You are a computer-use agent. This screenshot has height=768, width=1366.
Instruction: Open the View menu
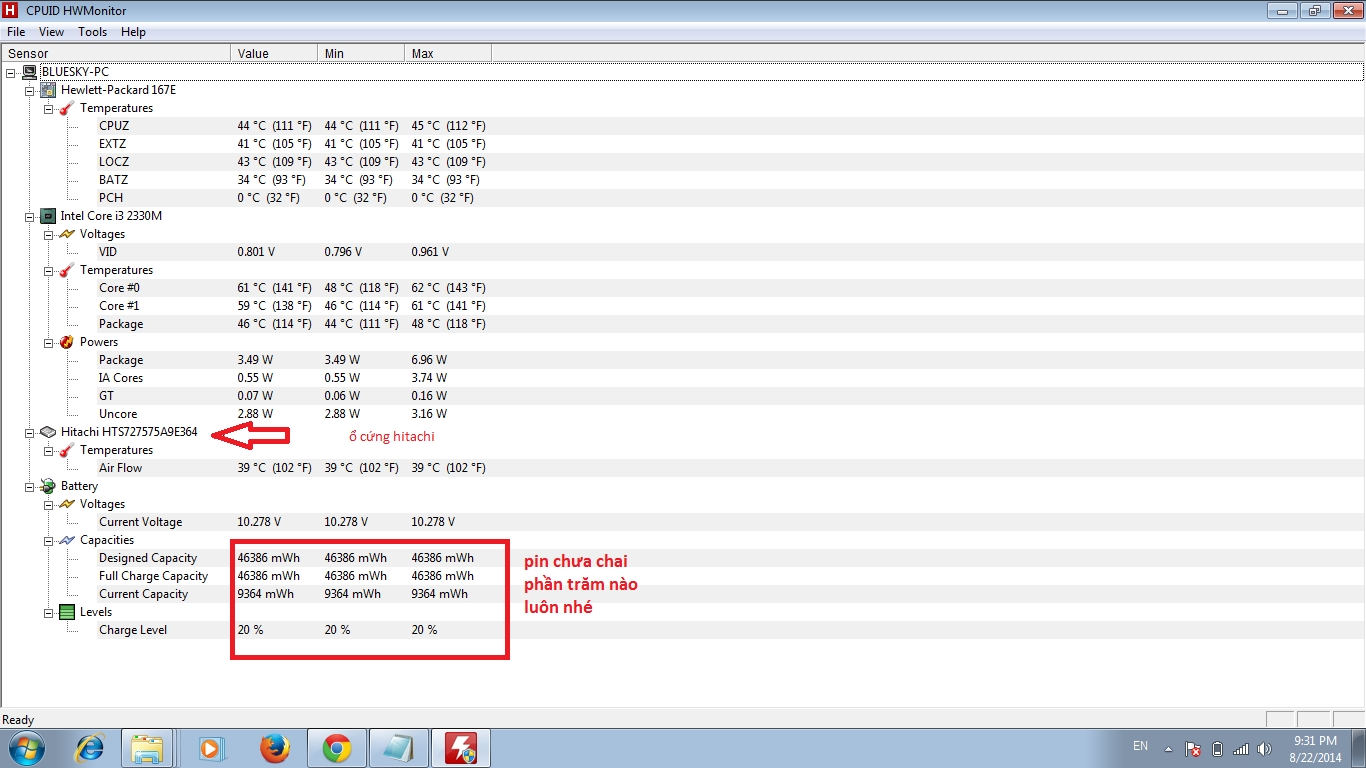(x=51, y=32)
